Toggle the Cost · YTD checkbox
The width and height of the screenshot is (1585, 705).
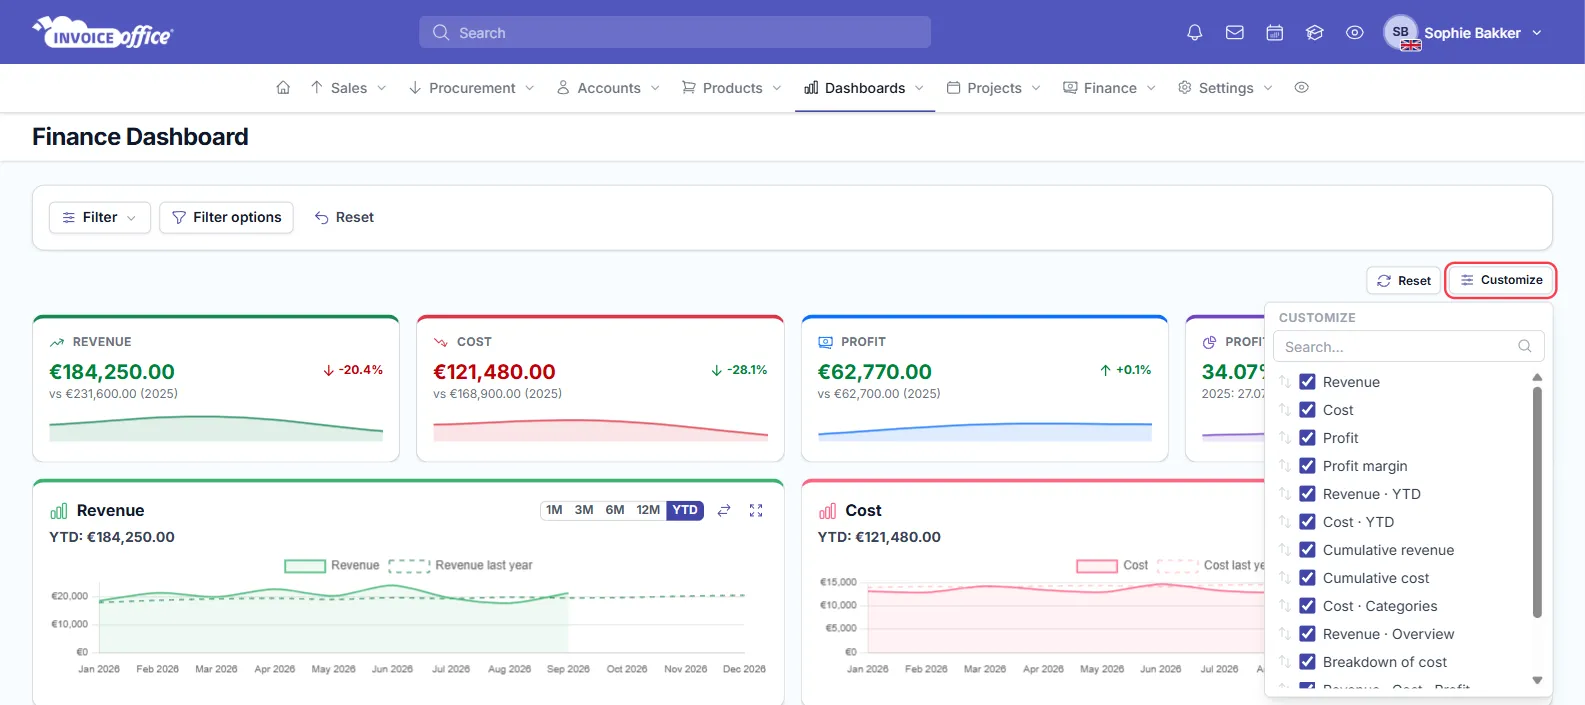[1307, 521]
